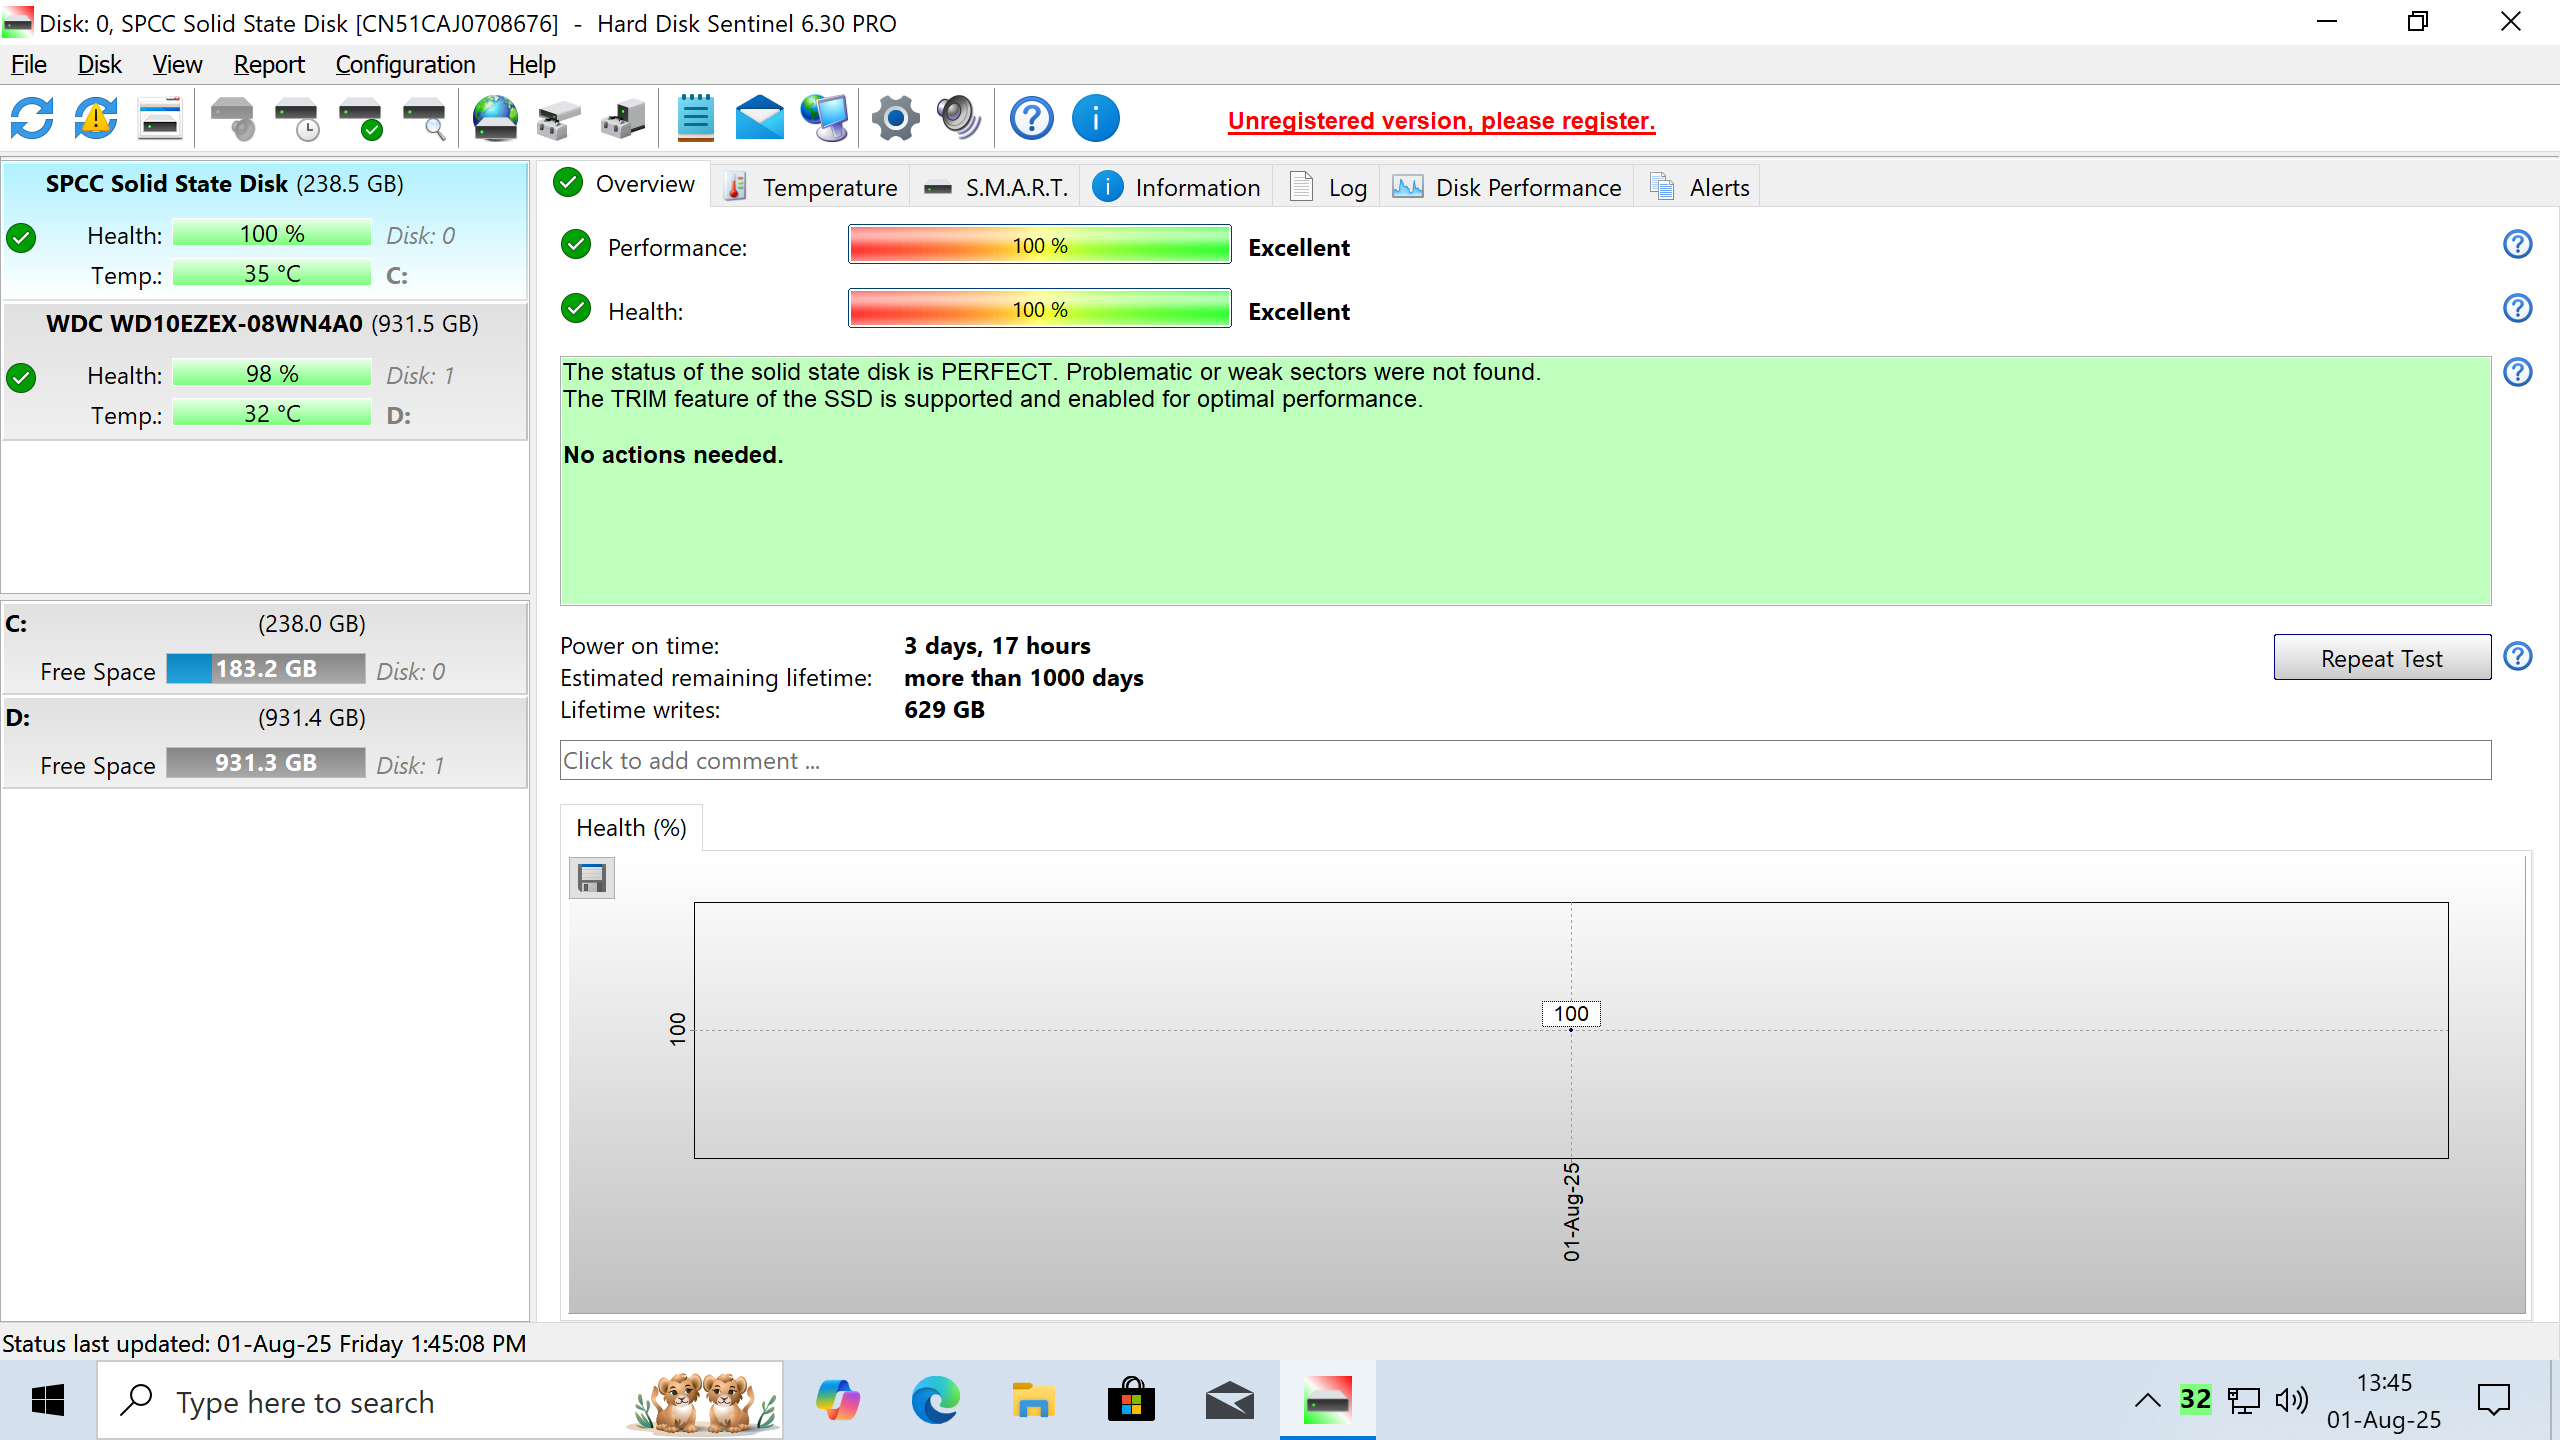Open the Configuration menu
2560x1440 pixels.
[x=405, y=65]
